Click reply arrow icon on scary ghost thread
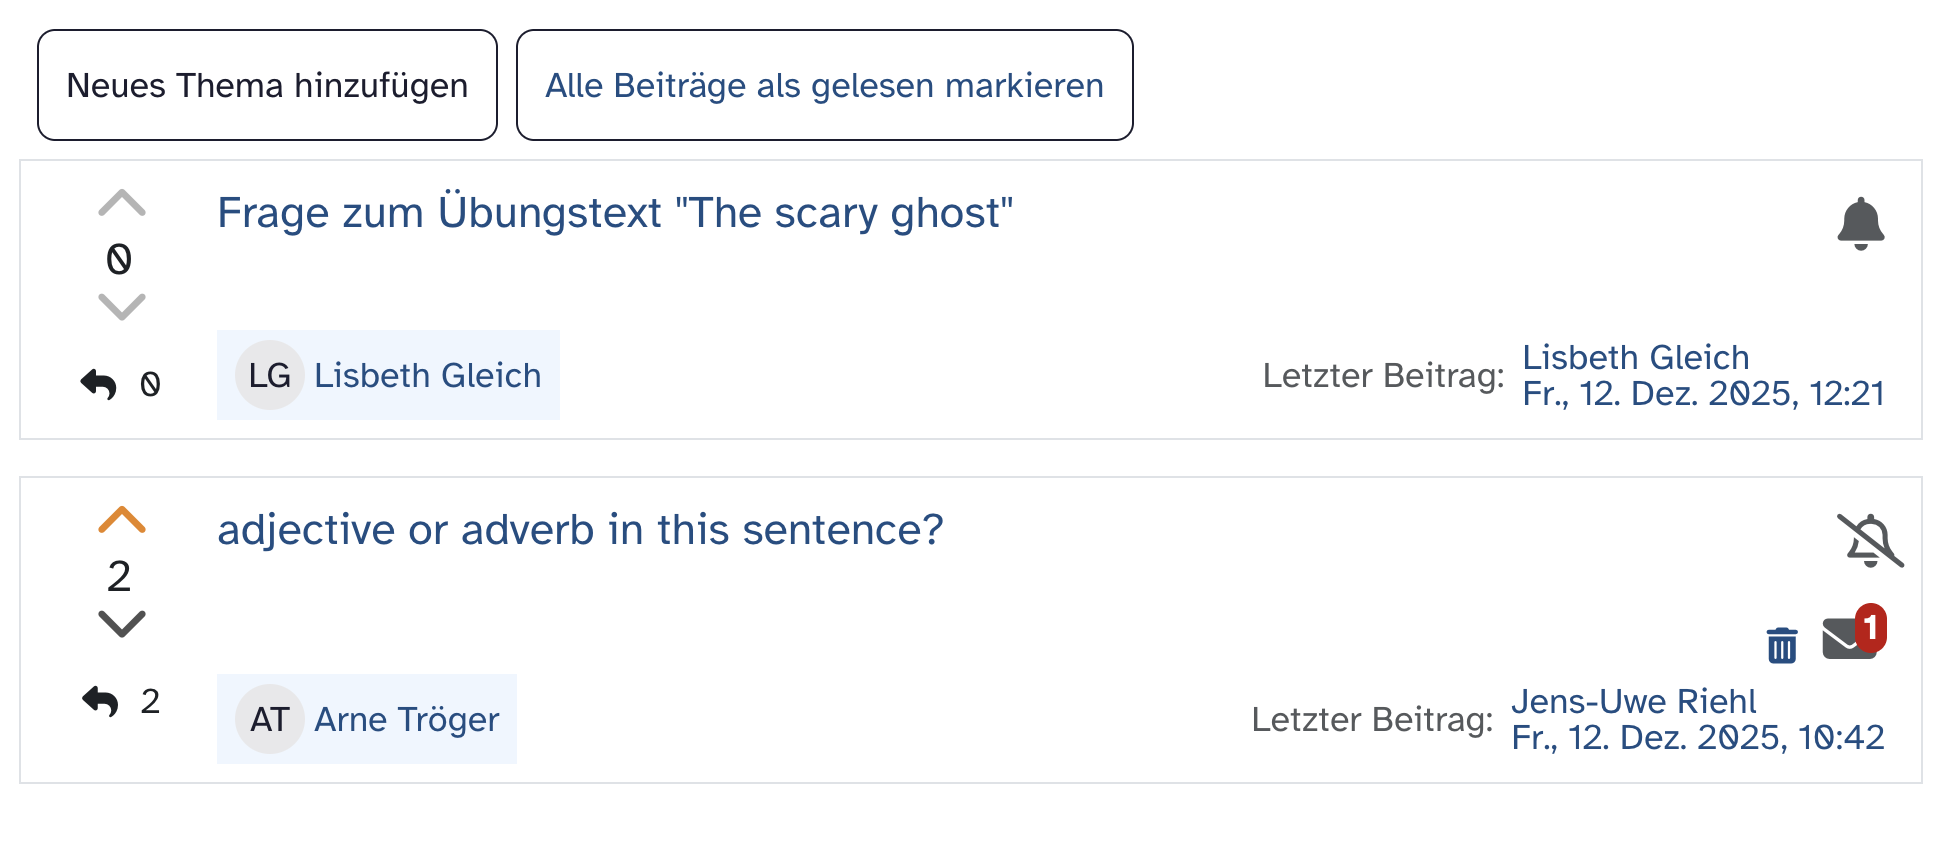 (x=99, y=384)
